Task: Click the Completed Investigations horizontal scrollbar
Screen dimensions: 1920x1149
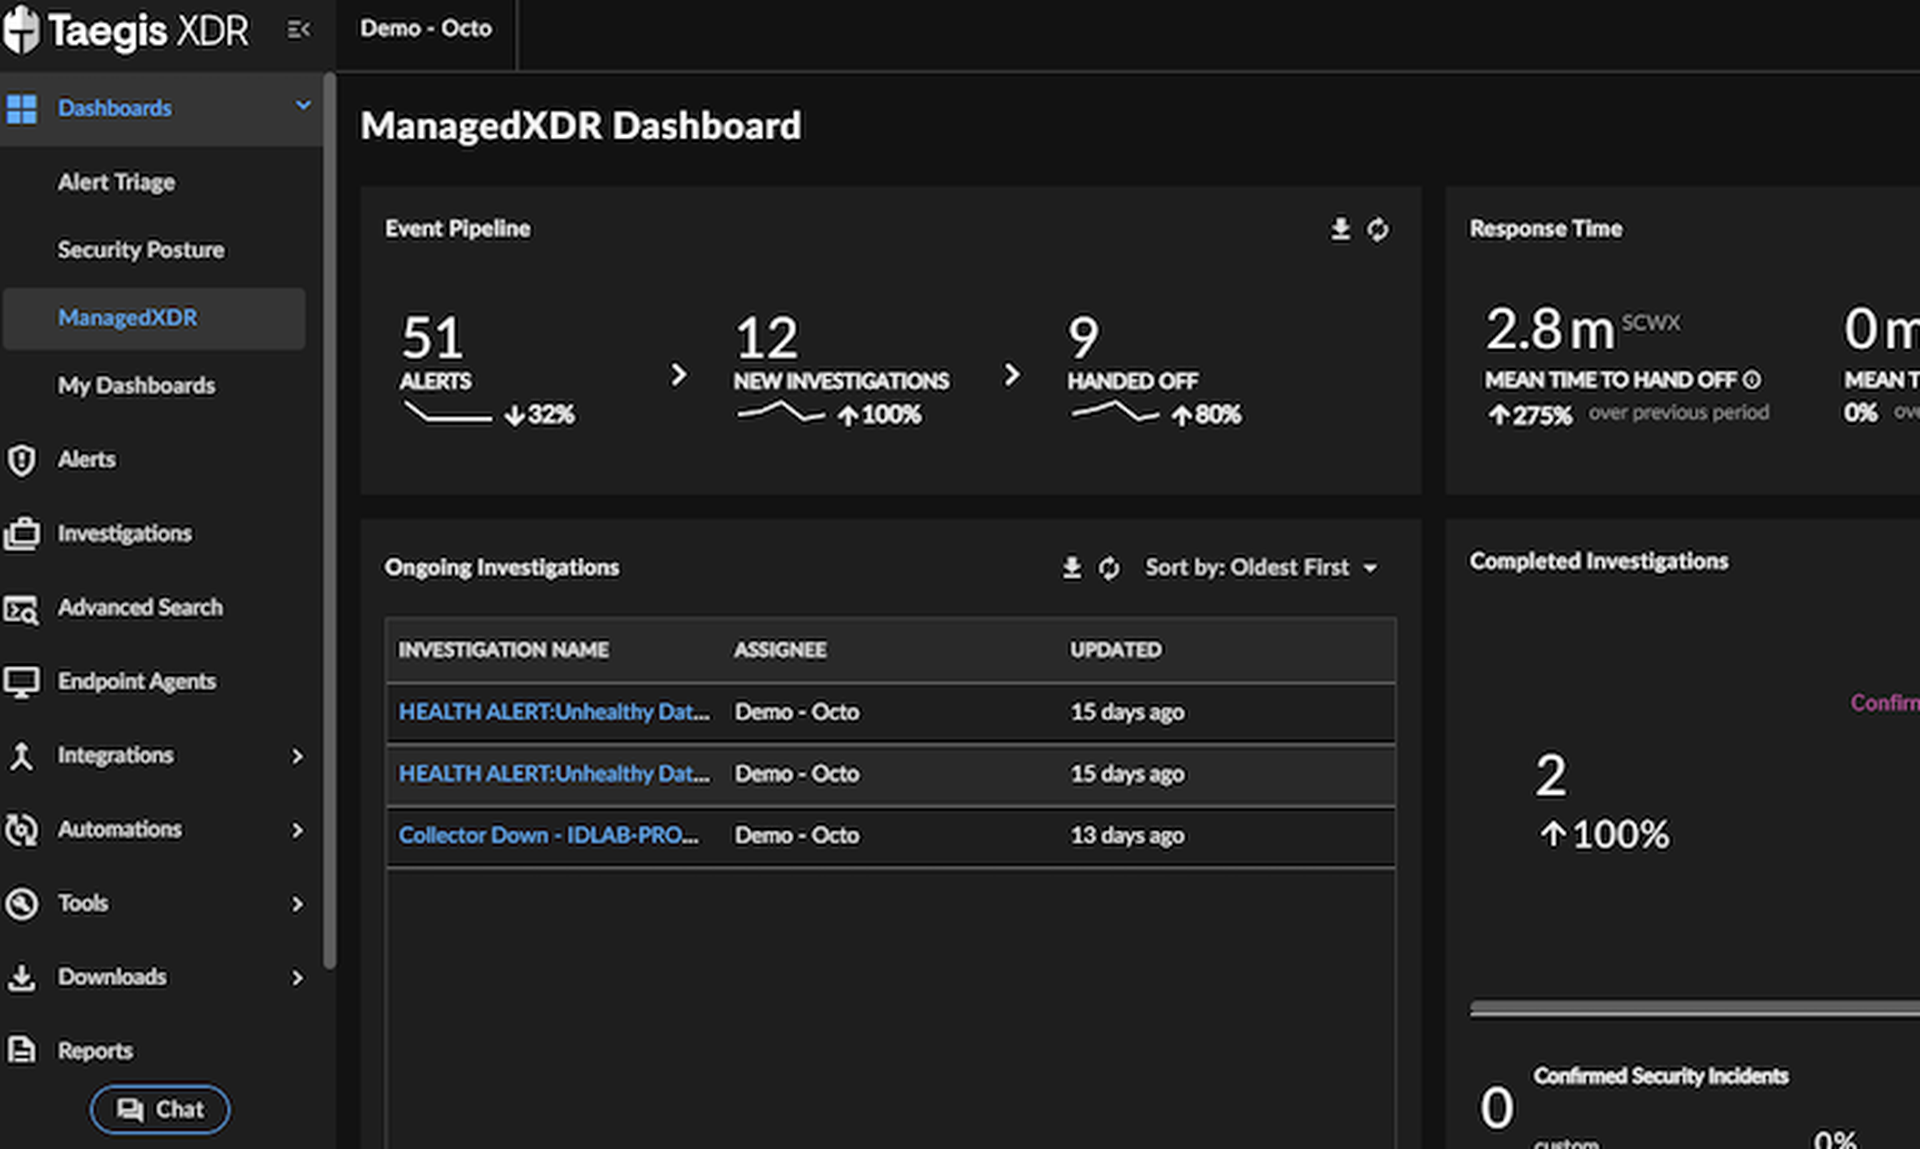Action: pyautogui.click(x=1695, y=1009)
